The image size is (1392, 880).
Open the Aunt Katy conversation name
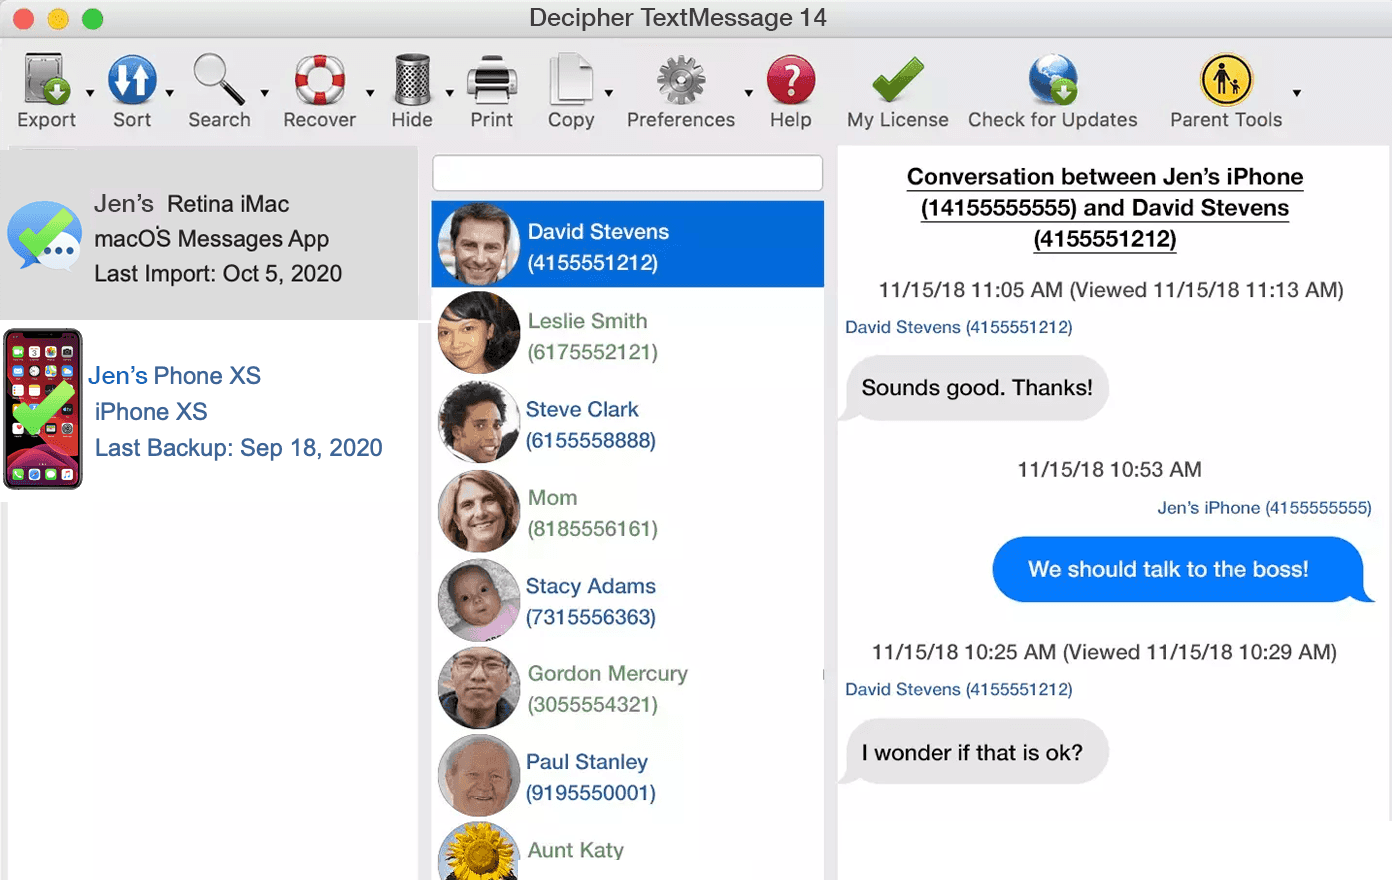pos(575,850)
